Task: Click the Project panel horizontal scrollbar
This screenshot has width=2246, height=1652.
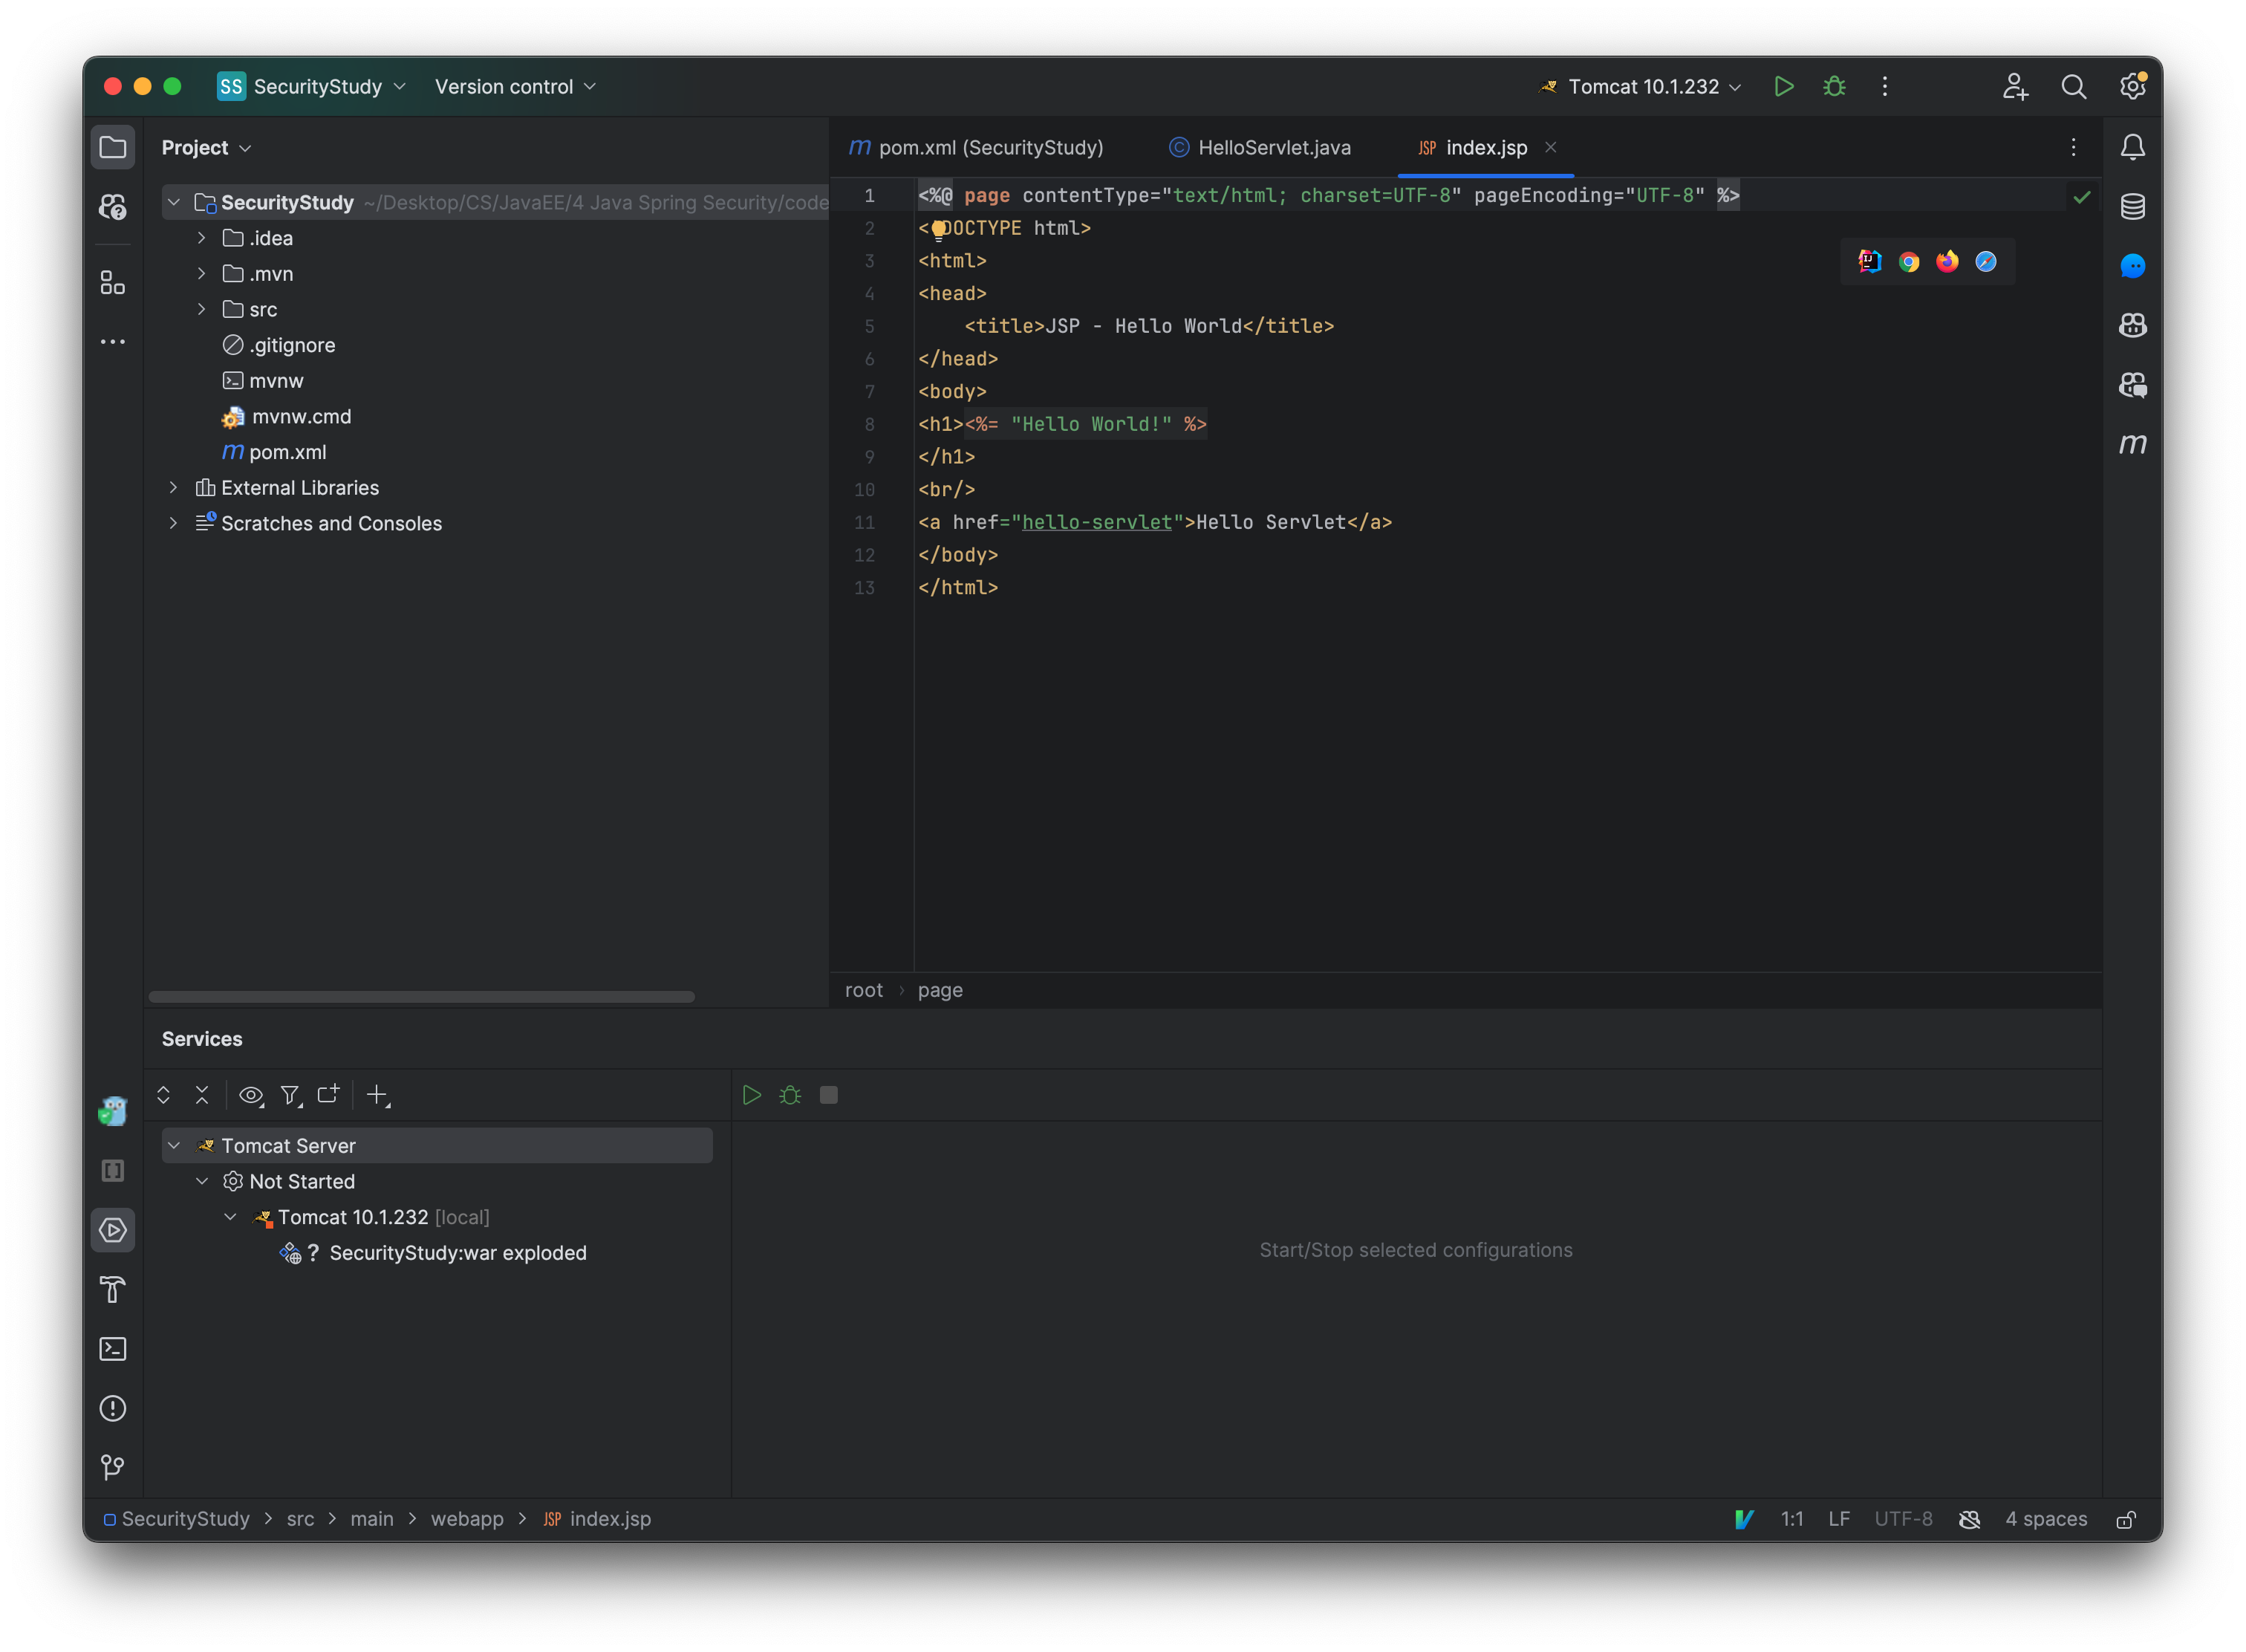Action: pos(420,996)
